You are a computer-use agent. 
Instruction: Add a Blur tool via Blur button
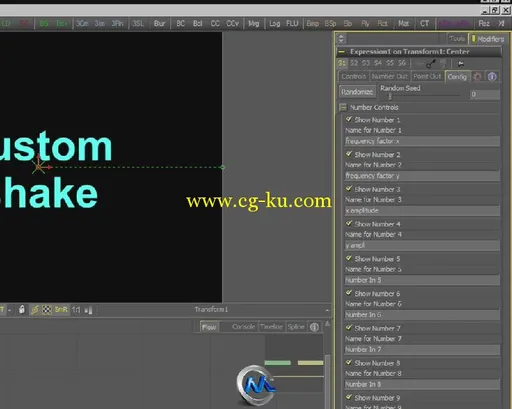[159, 24]
